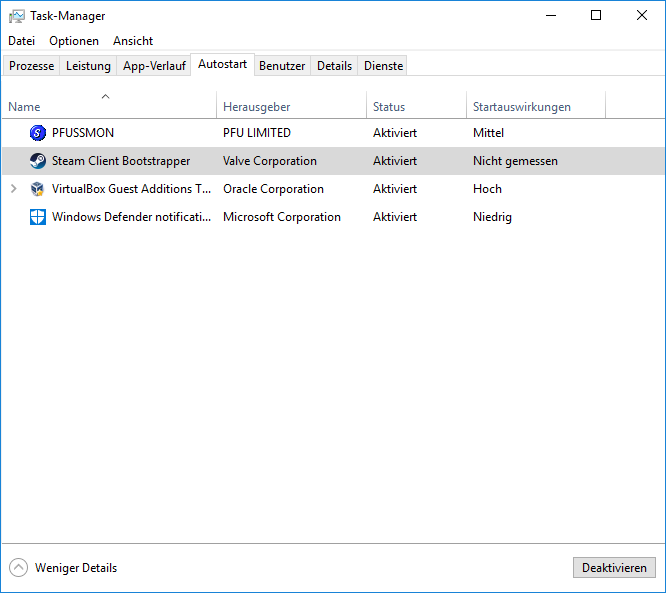The image size is (666, 593).
Task: Select the Steam Client Bootstrapper name
Action: pos(121,161)
